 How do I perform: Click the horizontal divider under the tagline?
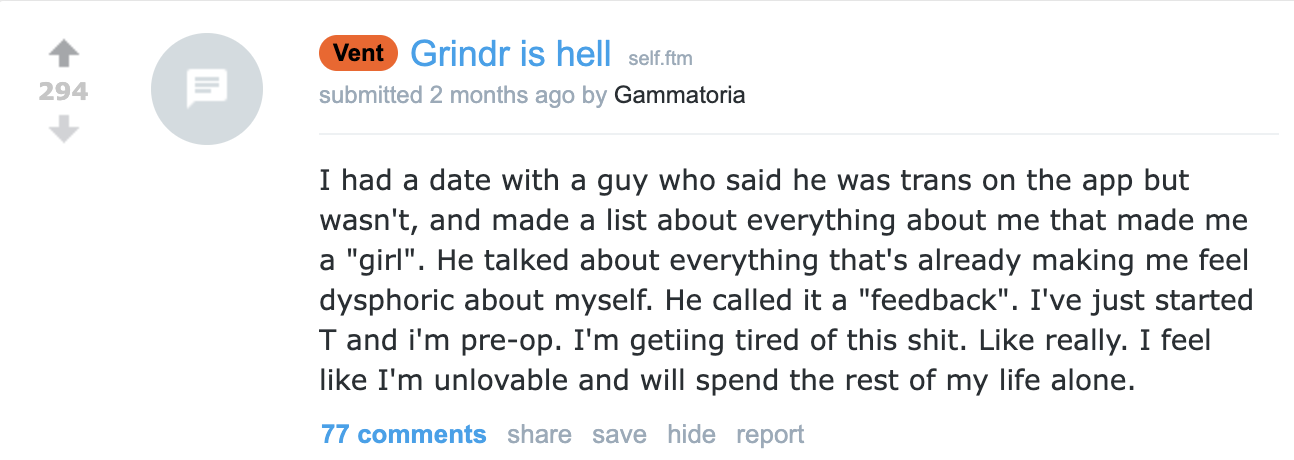point(798,133)
